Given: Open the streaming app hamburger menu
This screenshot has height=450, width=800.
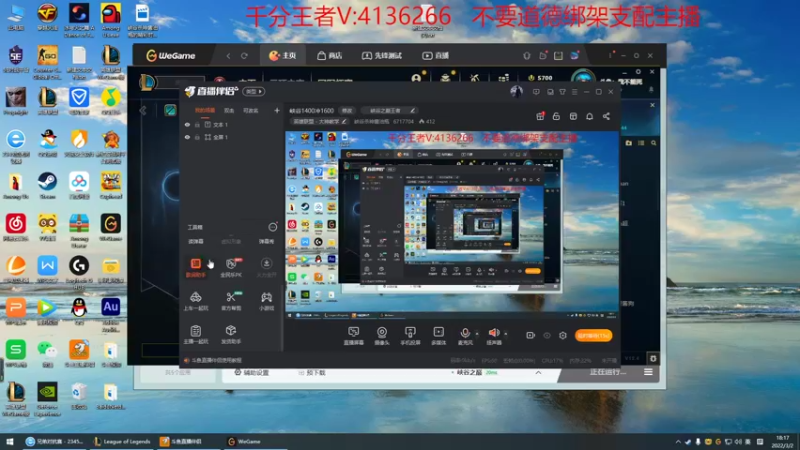Looking at the screenshot, I should pyautogui.click(x=574, y=92).
